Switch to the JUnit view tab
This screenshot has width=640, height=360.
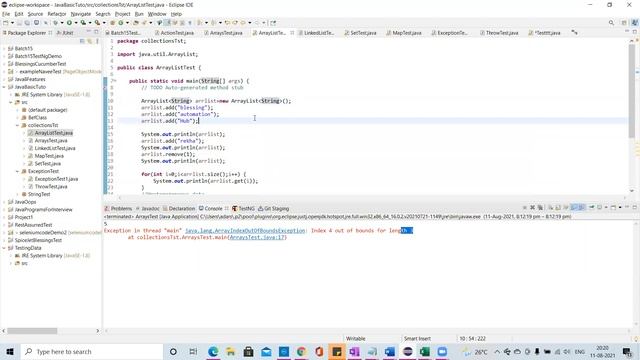65,33
